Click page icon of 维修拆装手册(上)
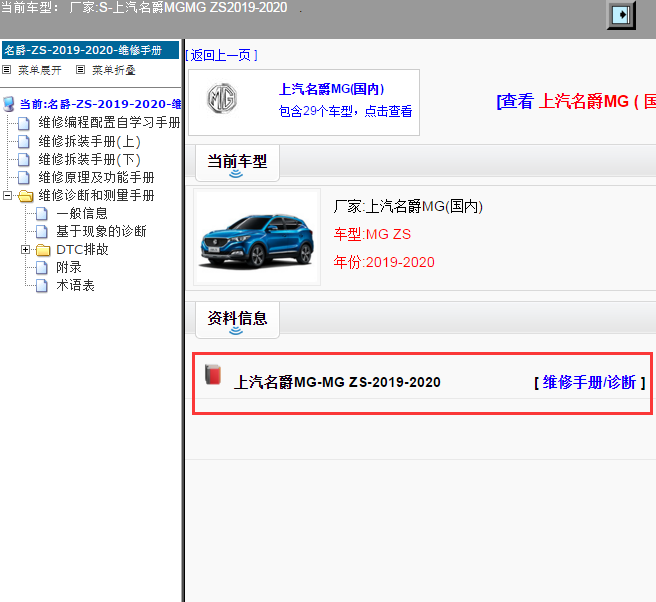This screenshot has width=656, height=602. point(24,141)
